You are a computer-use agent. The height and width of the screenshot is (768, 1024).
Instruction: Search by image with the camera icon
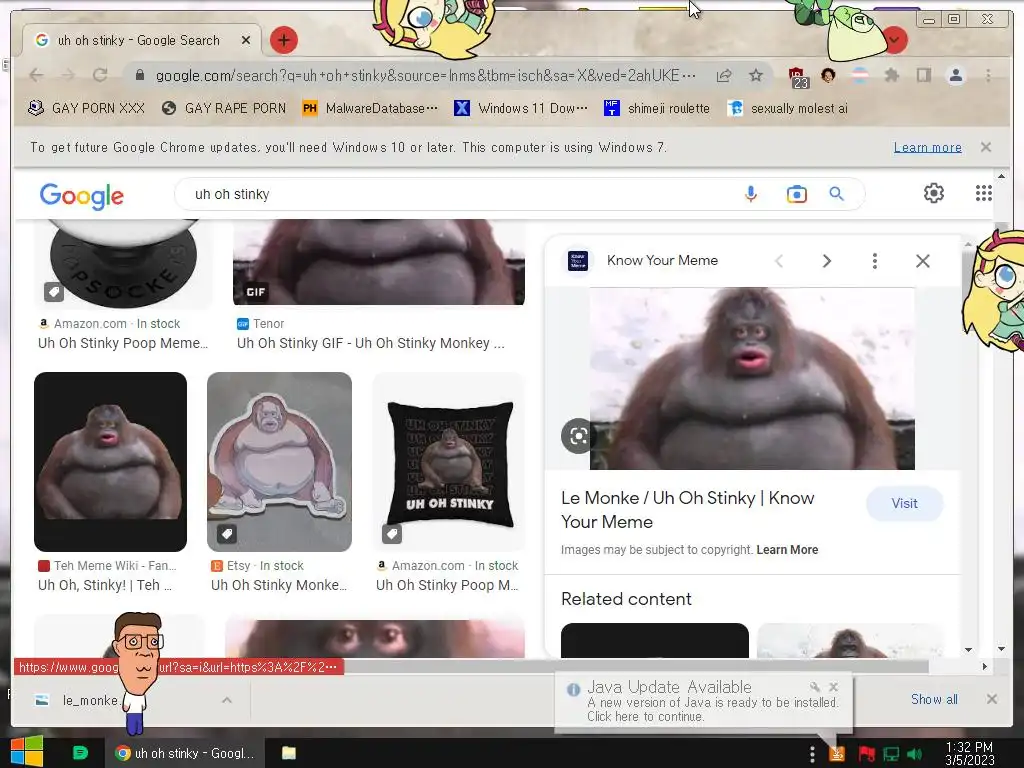(x=797, y=194)
